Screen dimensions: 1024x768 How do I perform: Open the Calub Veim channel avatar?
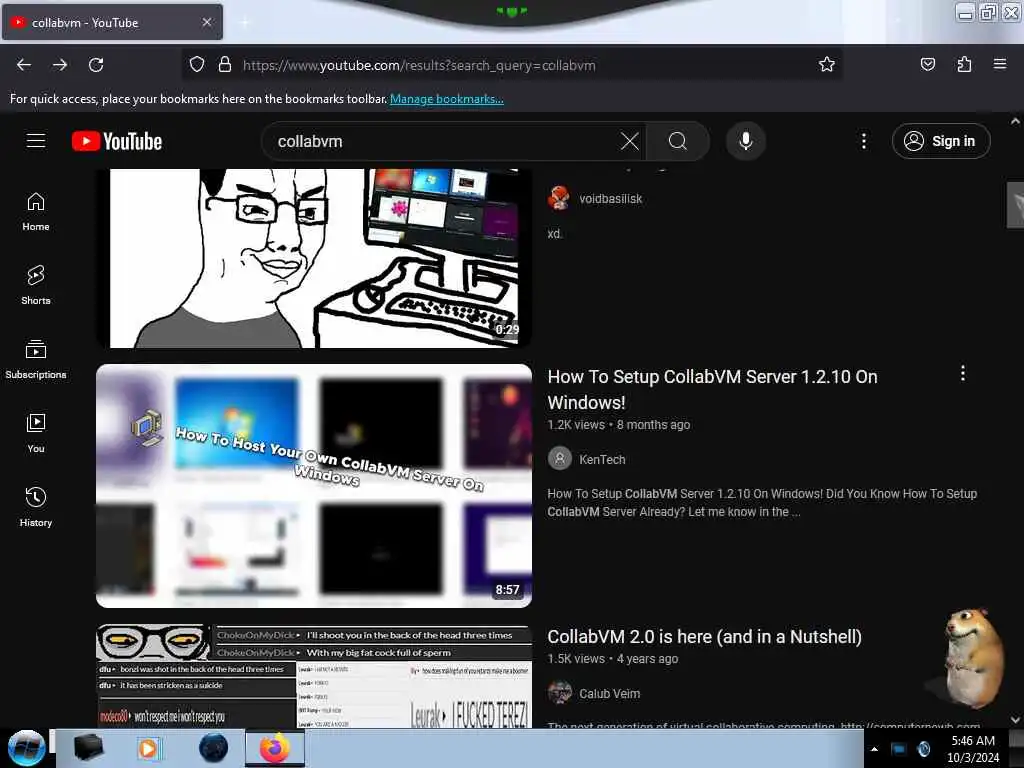point(560,693)
